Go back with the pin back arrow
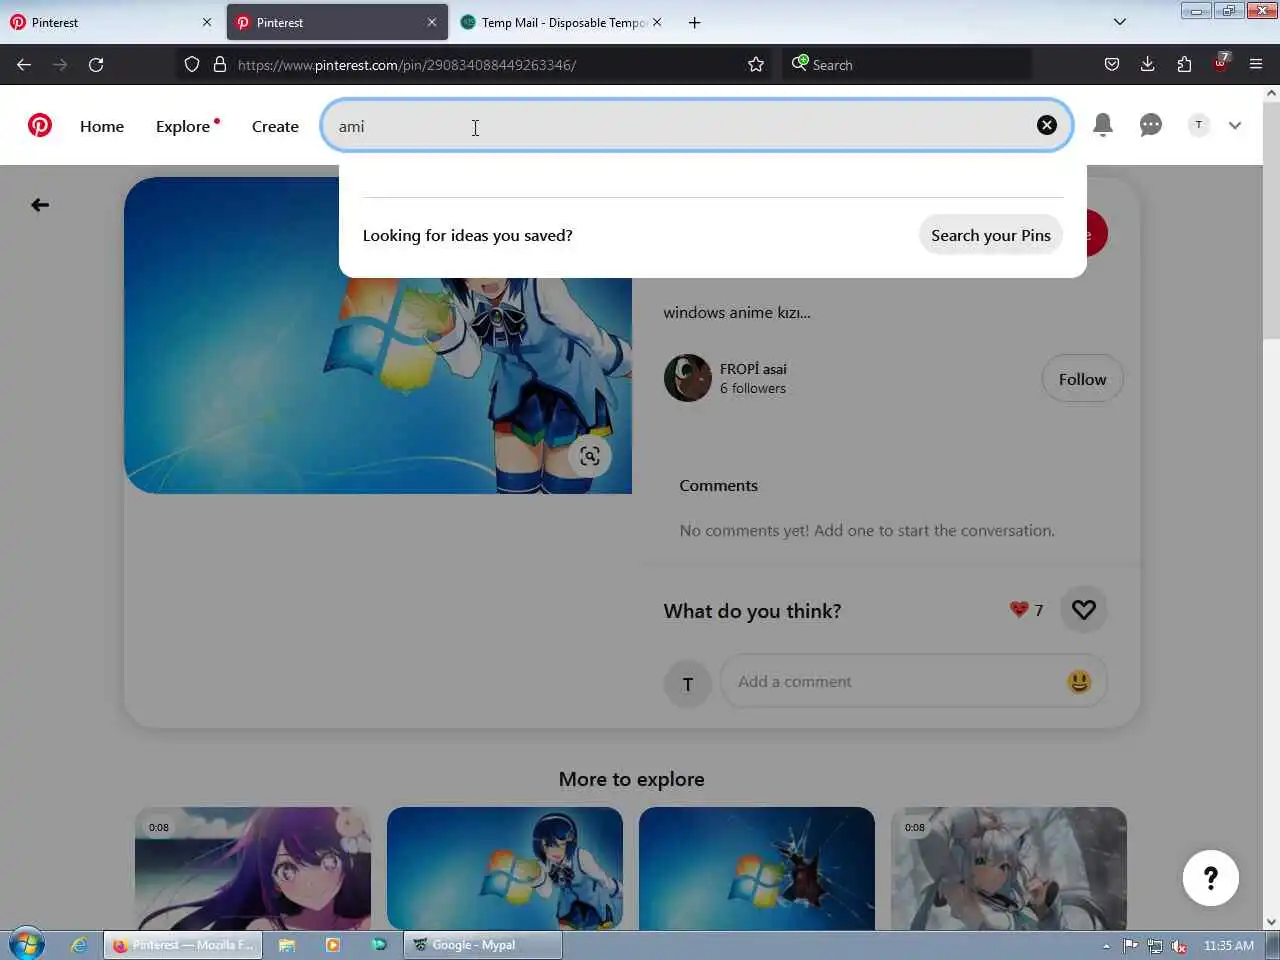The image size is (1280, 960). 40,205
